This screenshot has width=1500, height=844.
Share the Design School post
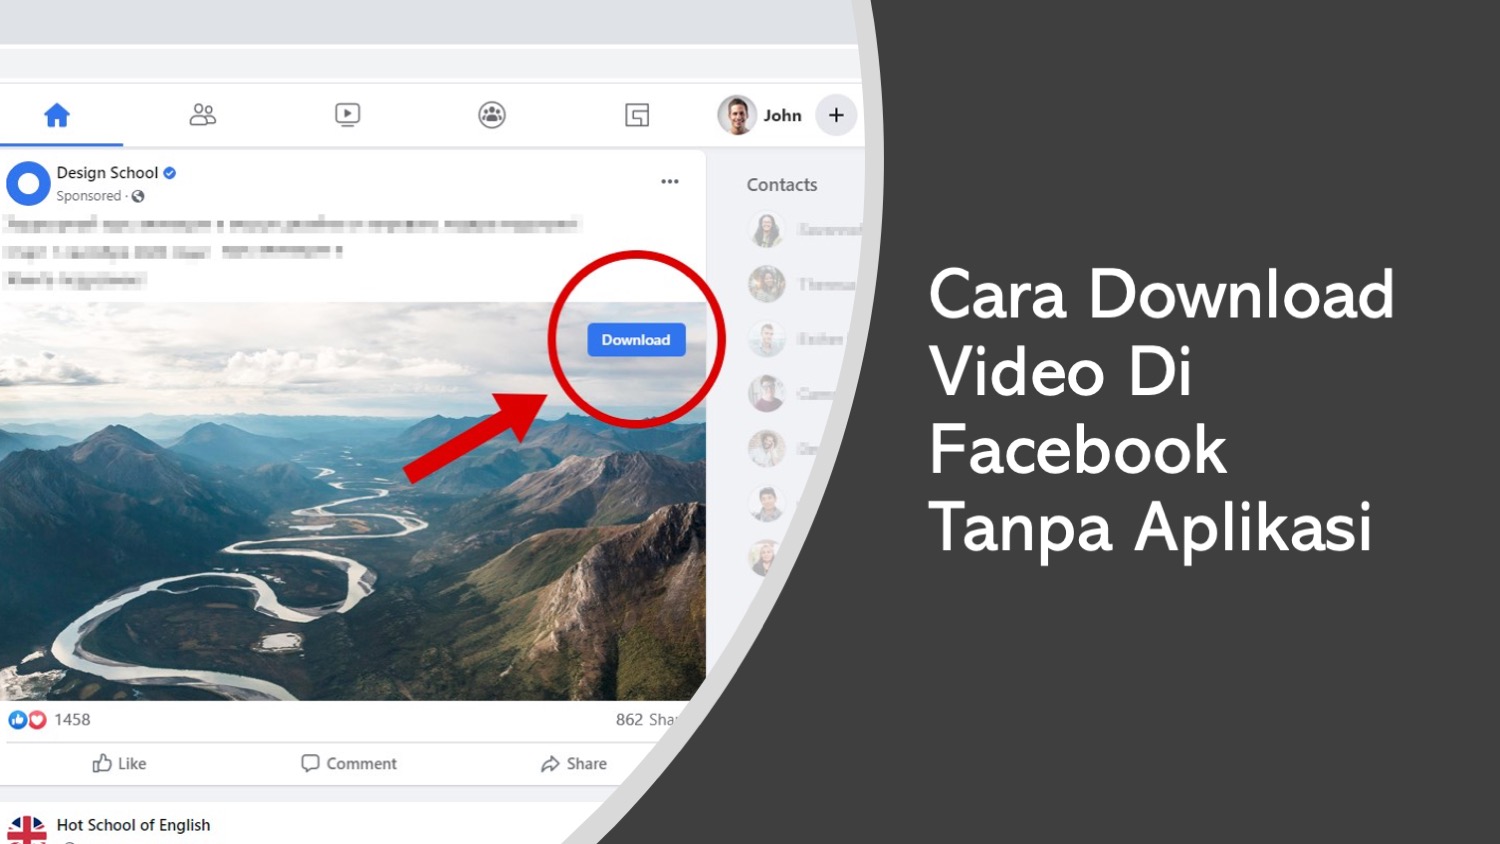574,764
